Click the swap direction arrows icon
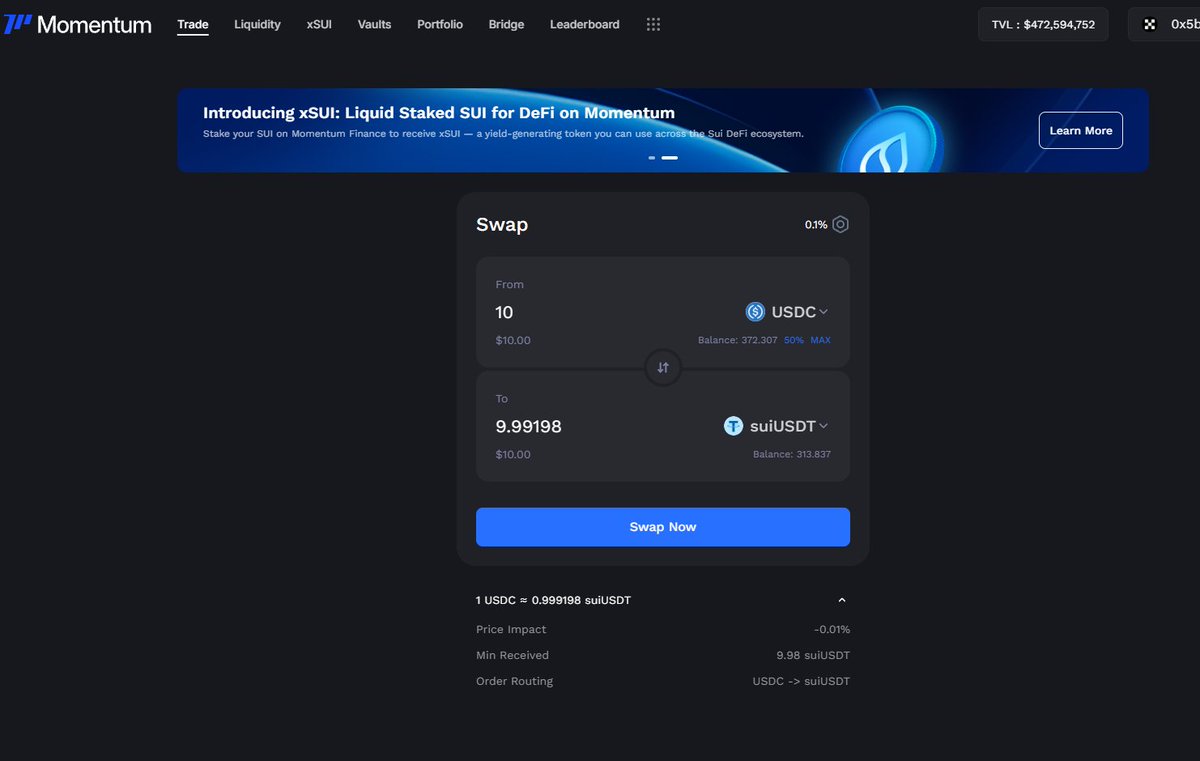The image size is (1200, 761). pyautogui.click(x=663, y=368)
